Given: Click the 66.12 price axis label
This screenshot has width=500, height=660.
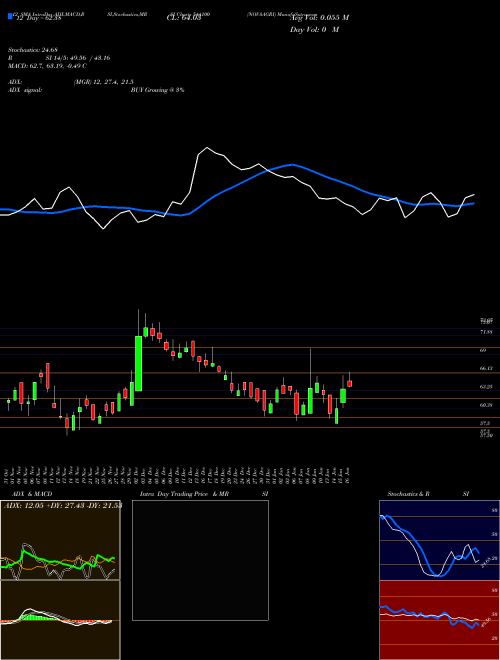Looking at the screenshot, I should point(486,368).
